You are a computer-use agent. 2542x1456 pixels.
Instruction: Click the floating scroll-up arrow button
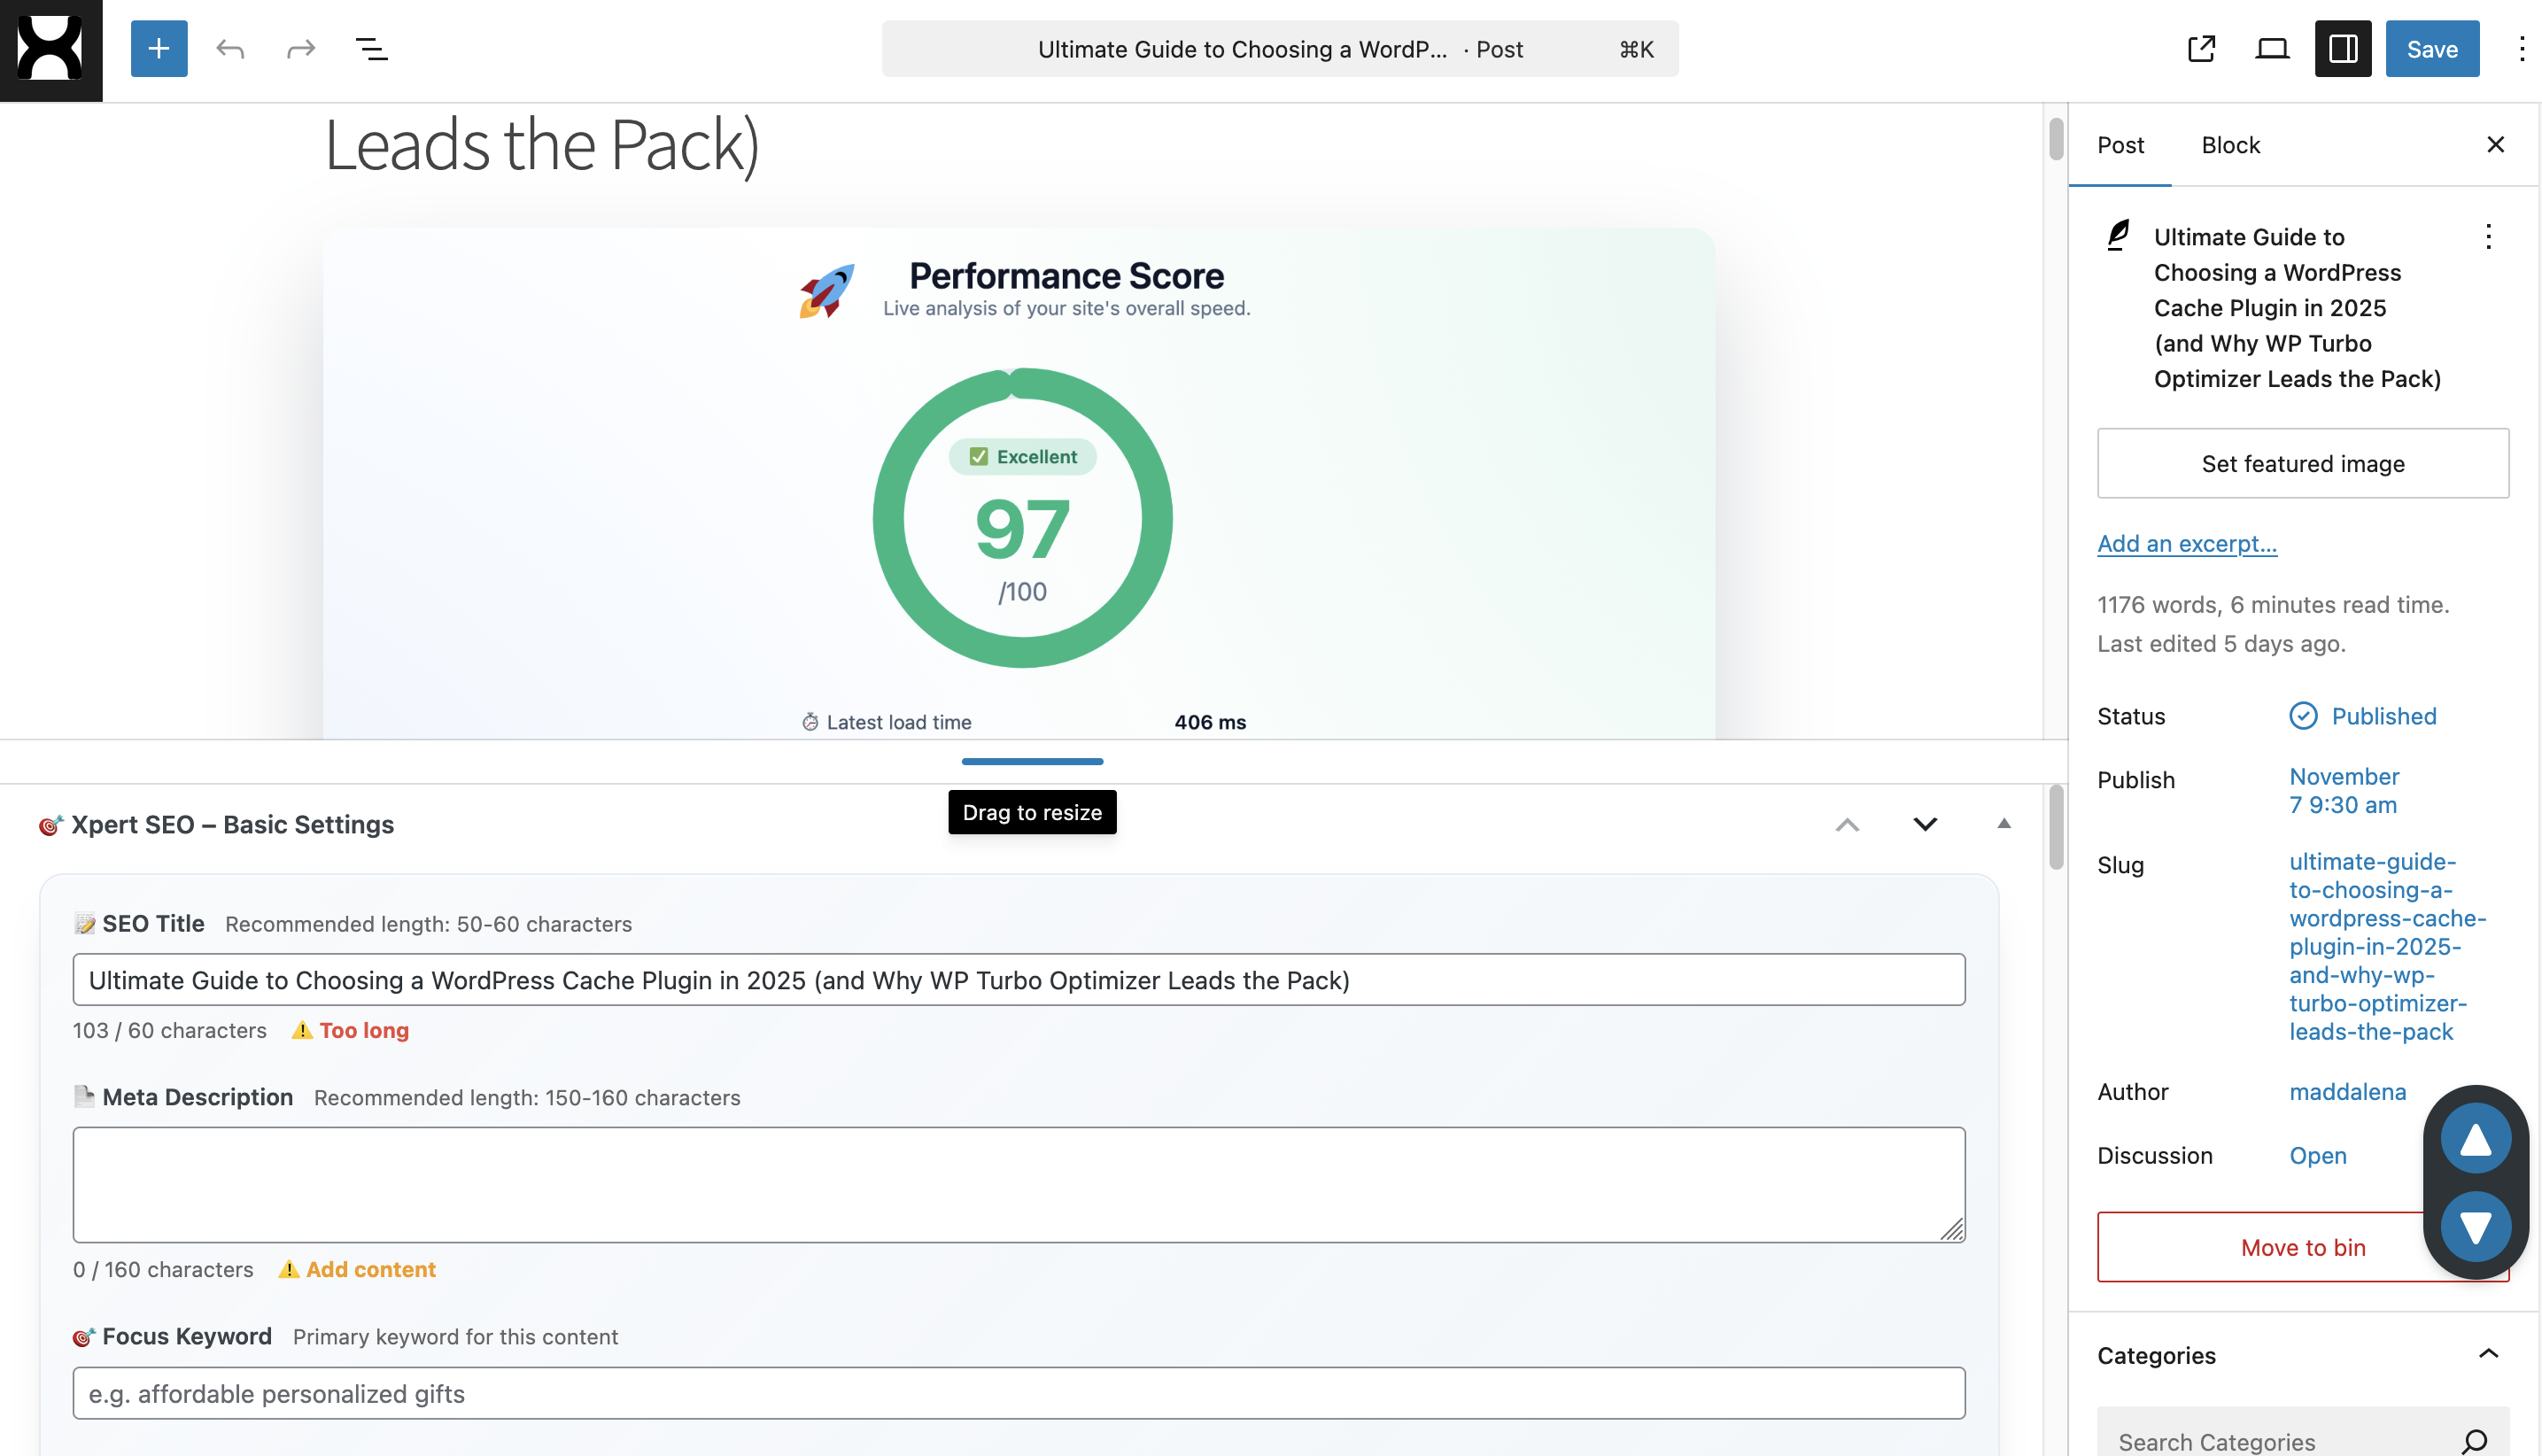(x=2475, y=1139)
